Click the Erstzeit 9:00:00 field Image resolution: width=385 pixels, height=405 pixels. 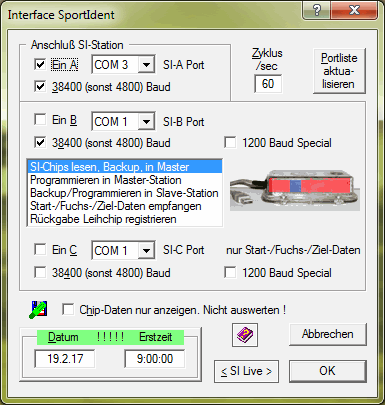pos(155,359)
